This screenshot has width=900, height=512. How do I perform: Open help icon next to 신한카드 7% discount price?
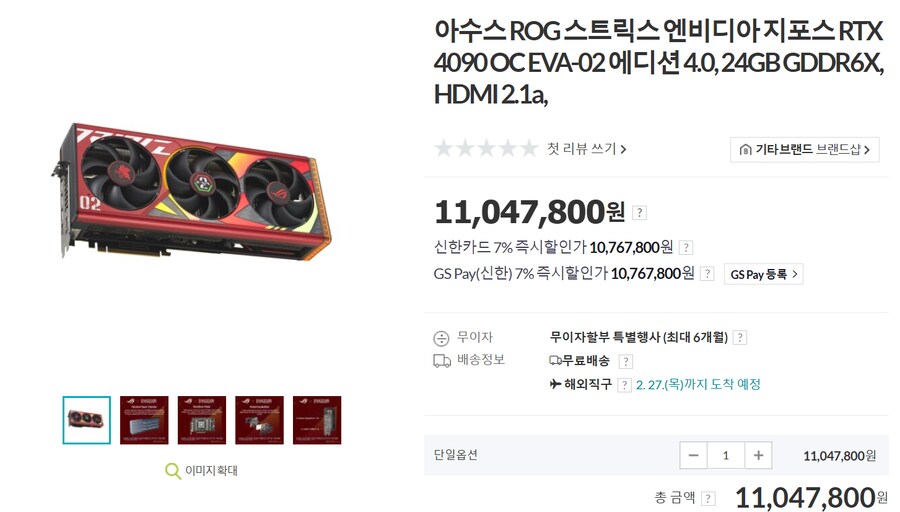coord(685,247)
